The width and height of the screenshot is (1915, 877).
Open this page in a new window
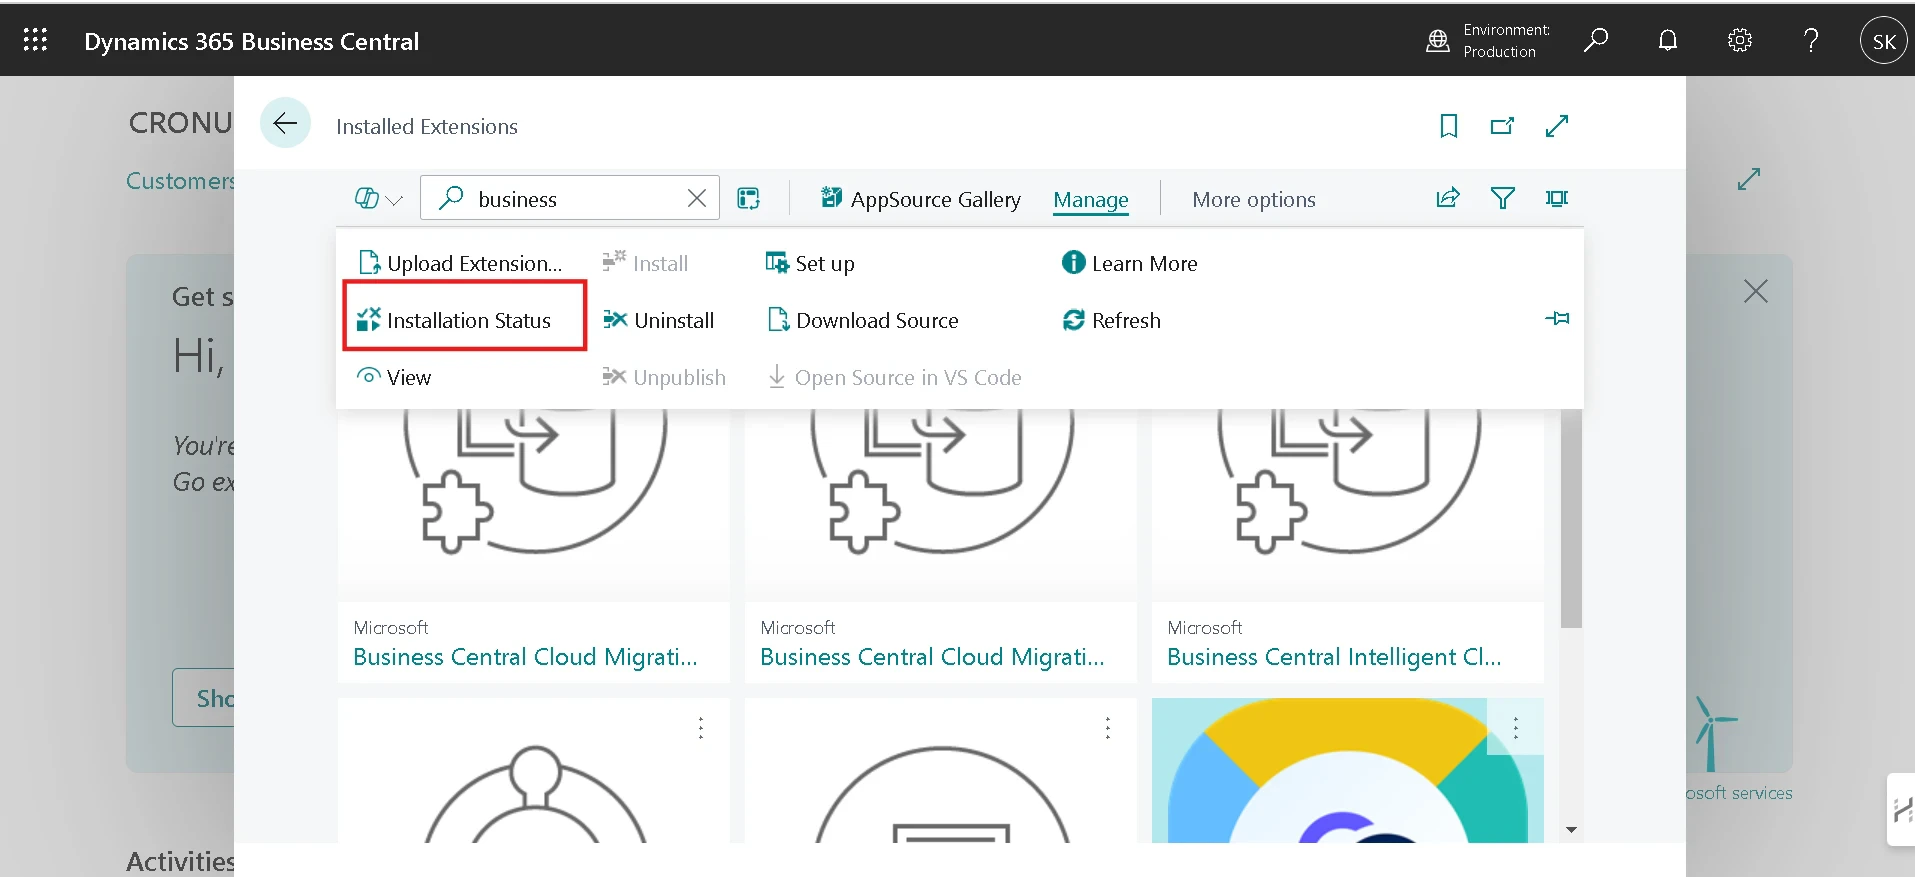tap(1502, 126)
